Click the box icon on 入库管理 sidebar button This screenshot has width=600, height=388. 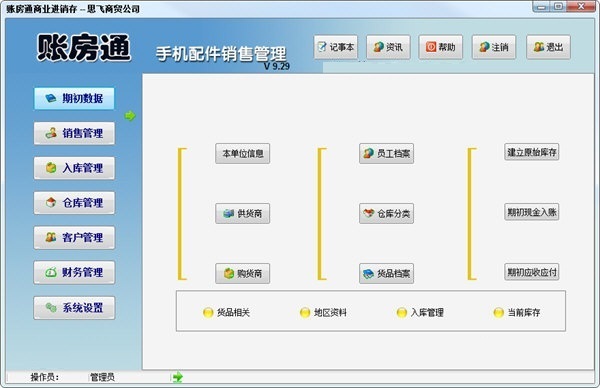[x=51, y=168]
